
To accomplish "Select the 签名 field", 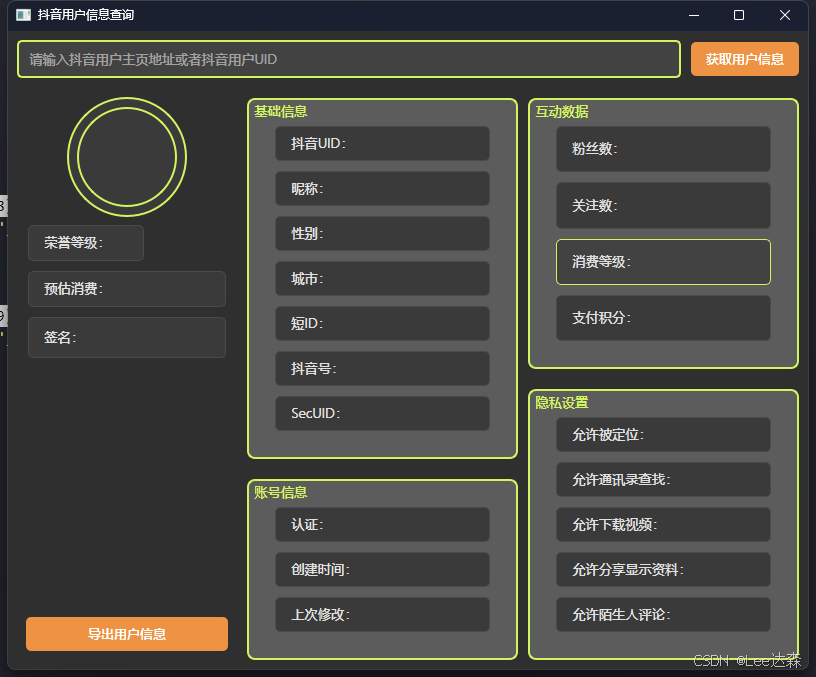I will click(x=127, y=337).
